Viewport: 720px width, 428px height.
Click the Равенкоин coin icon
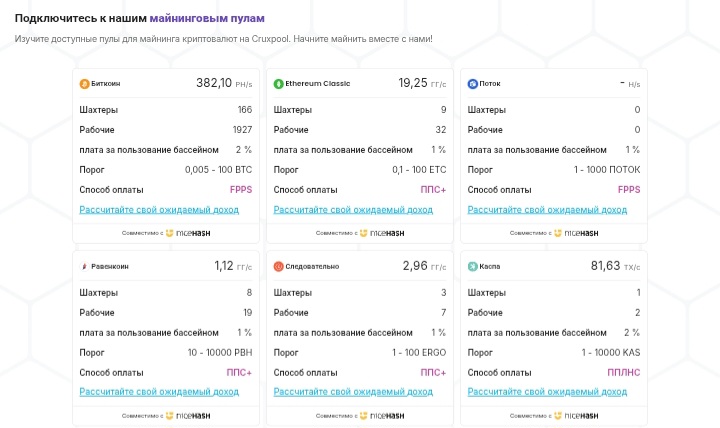pyautogui.click(x=84, y=266)
